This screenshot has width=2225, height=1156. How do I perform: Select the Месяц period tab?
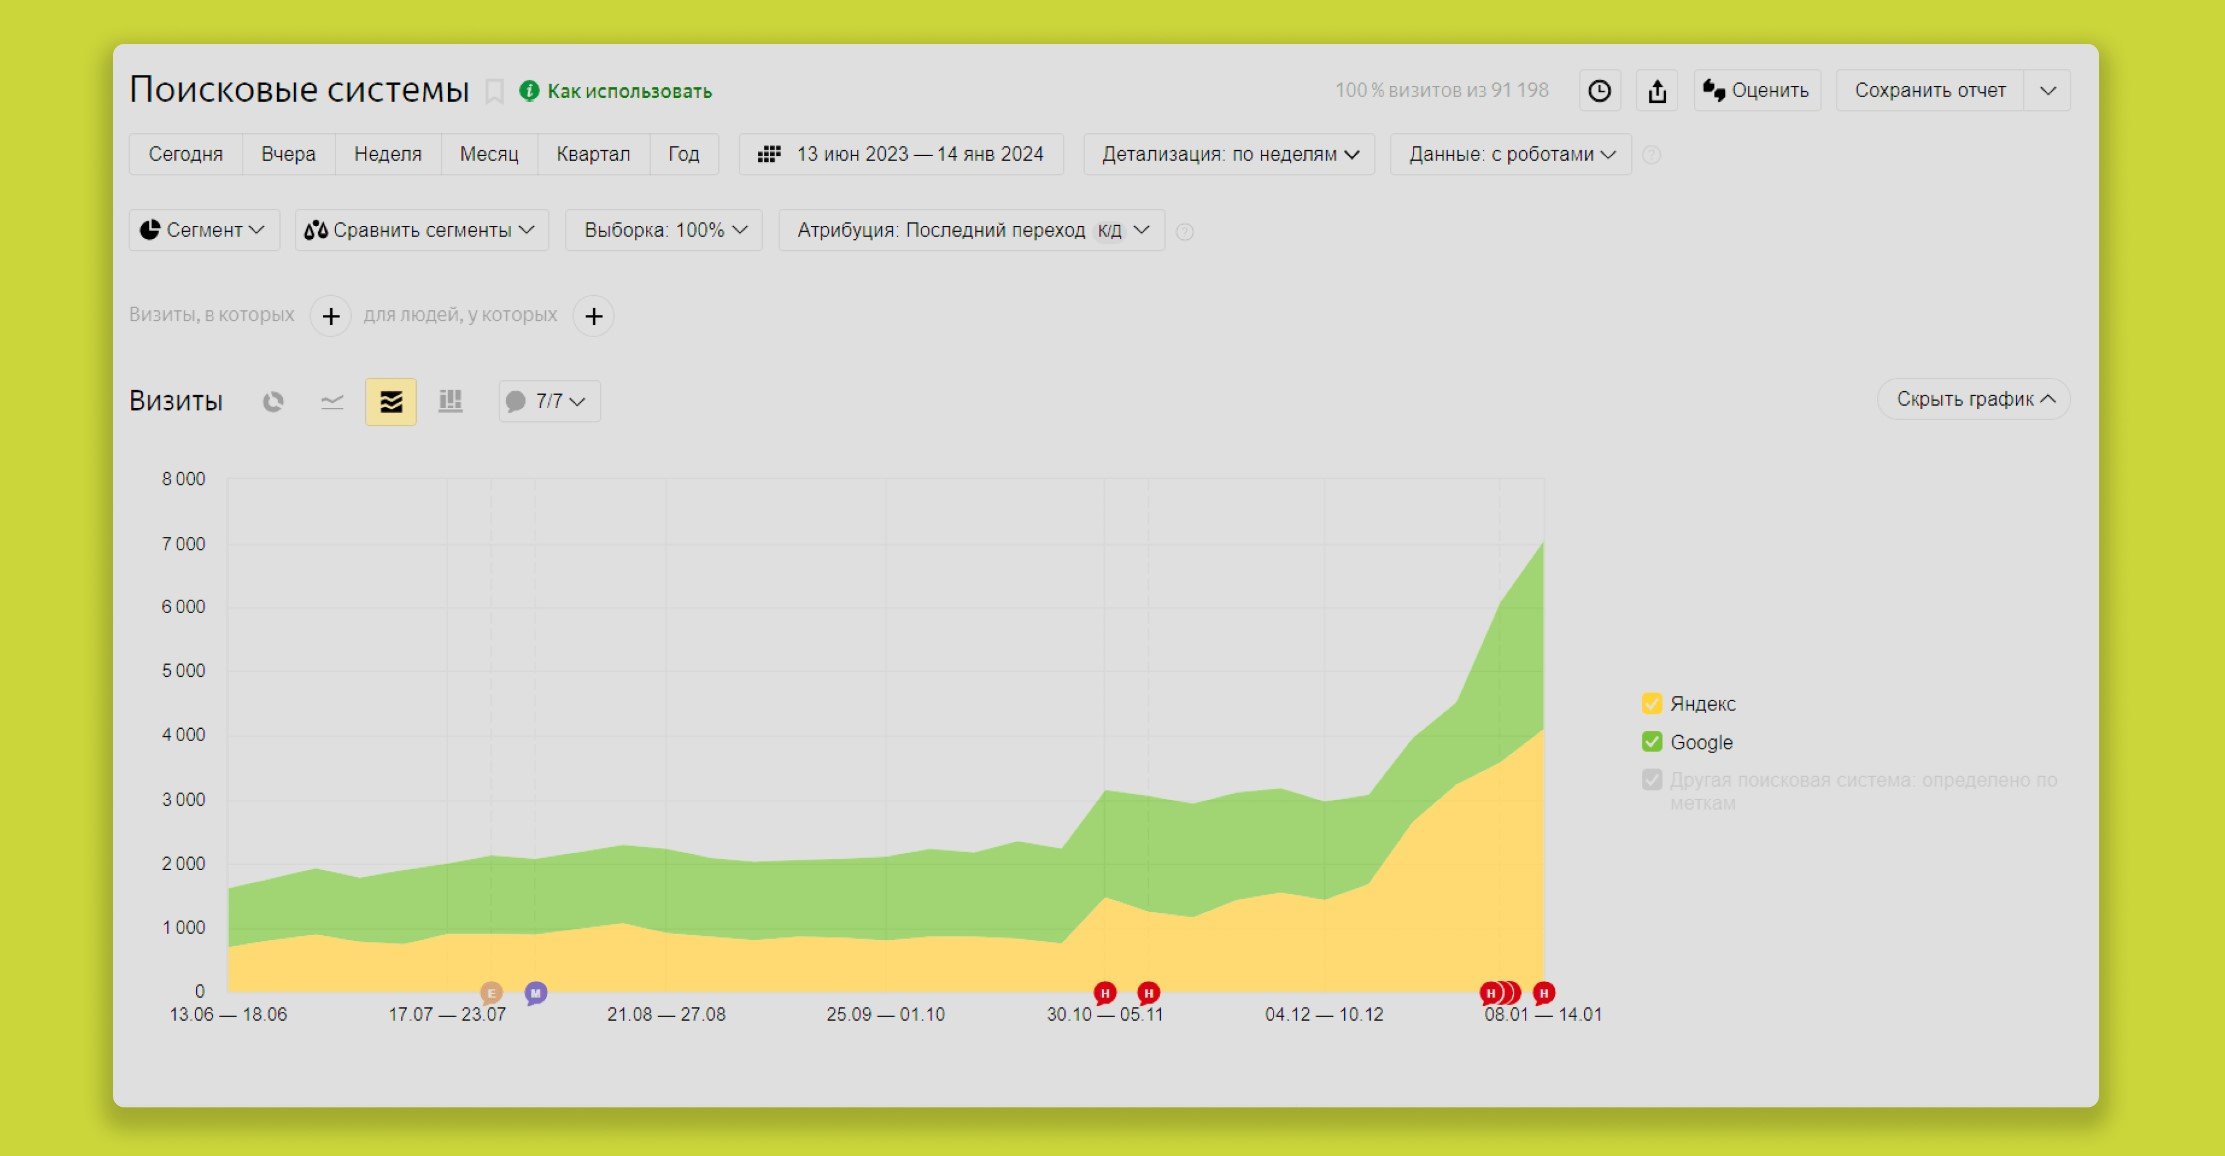tap(489, 154)
